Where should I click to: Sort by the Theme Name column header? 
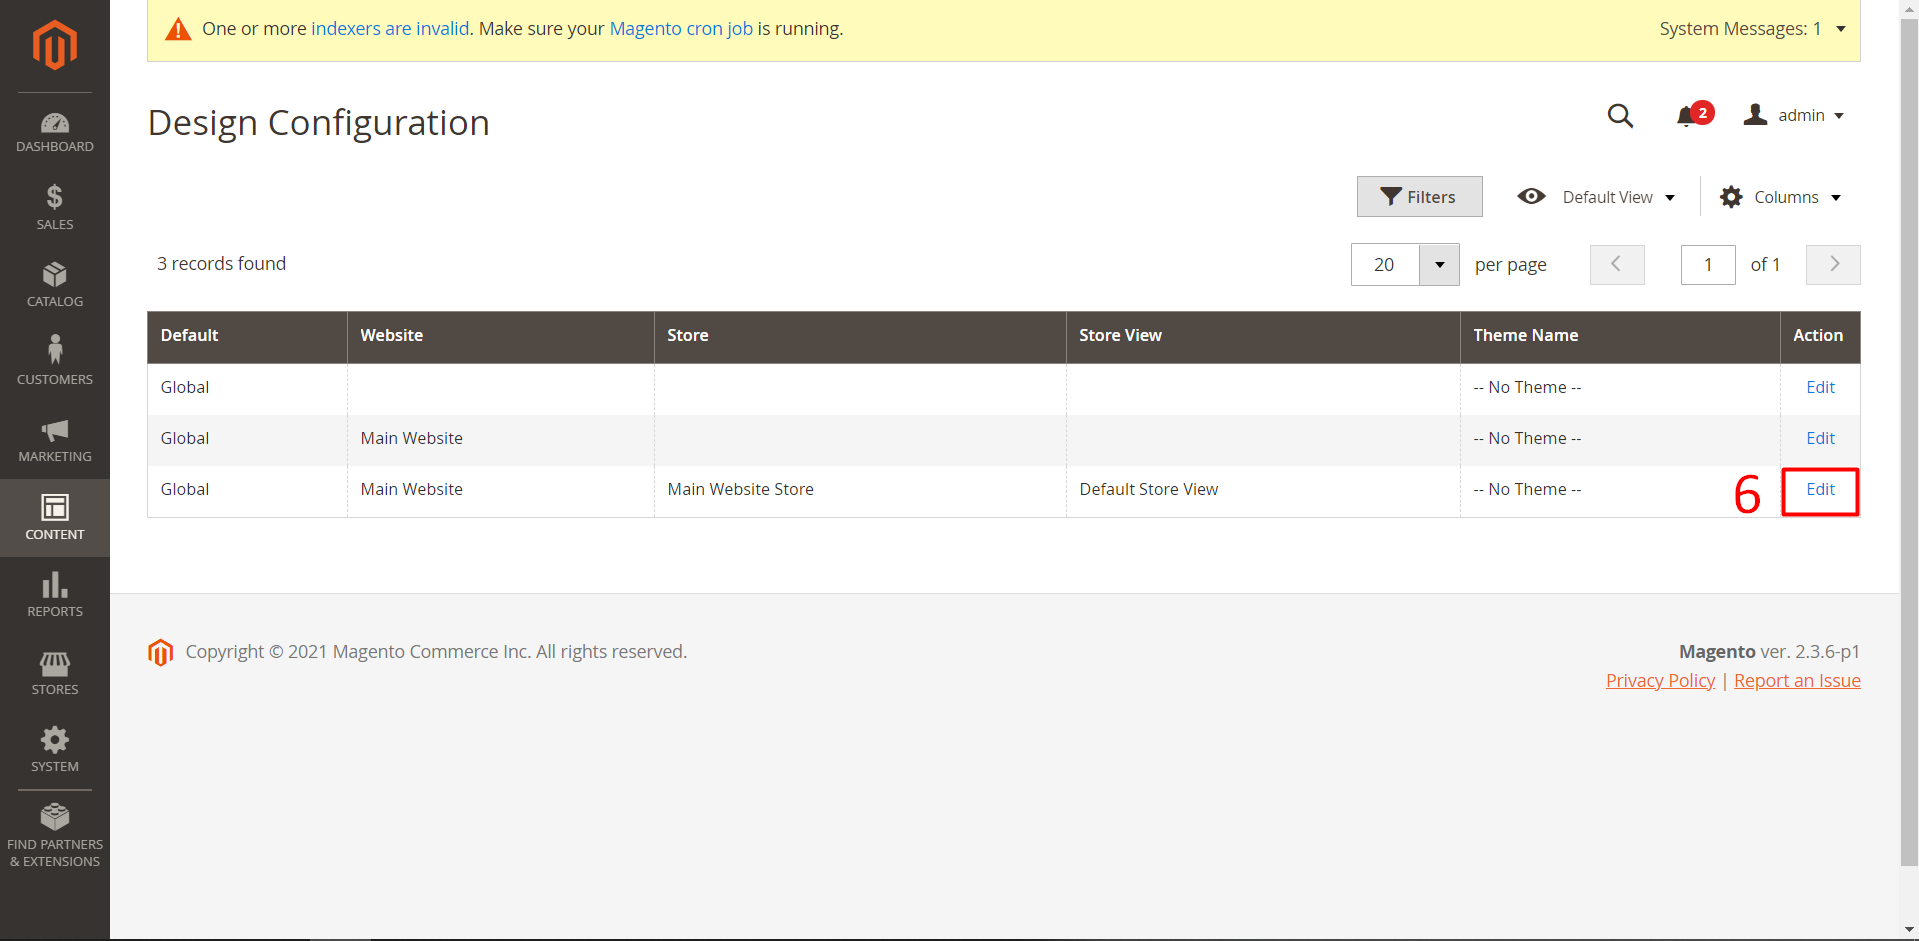[x=1525, y=336]
